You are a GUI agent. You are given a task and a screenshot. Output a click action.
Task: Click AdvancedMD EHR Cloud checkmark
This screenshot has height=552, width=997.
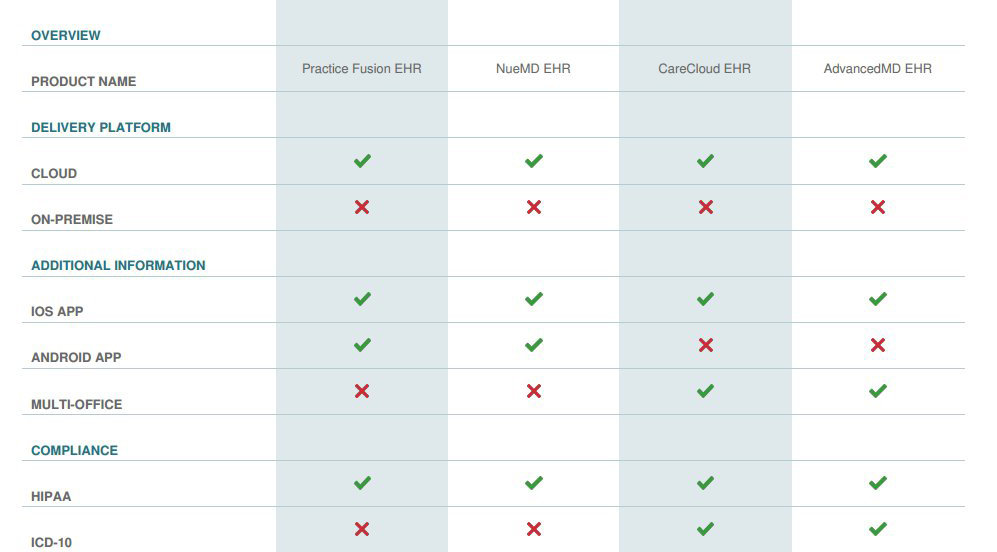coord(877,161)
